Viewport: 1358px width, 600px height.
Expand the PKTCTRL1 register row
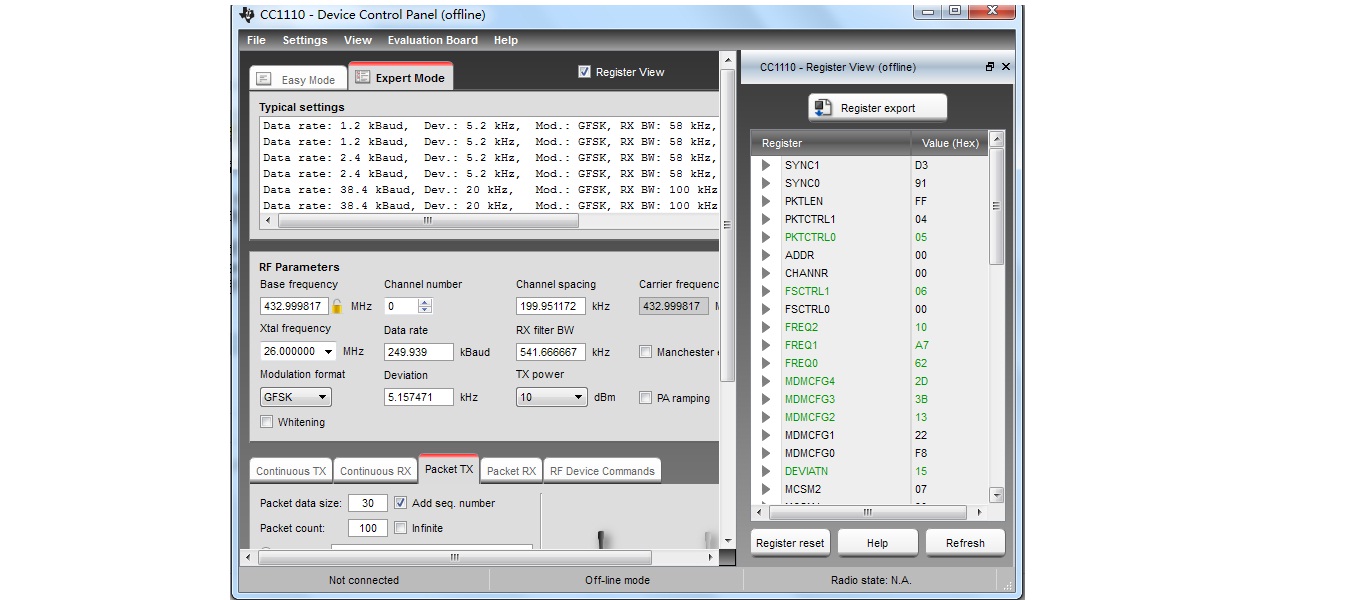click(766, 219)
